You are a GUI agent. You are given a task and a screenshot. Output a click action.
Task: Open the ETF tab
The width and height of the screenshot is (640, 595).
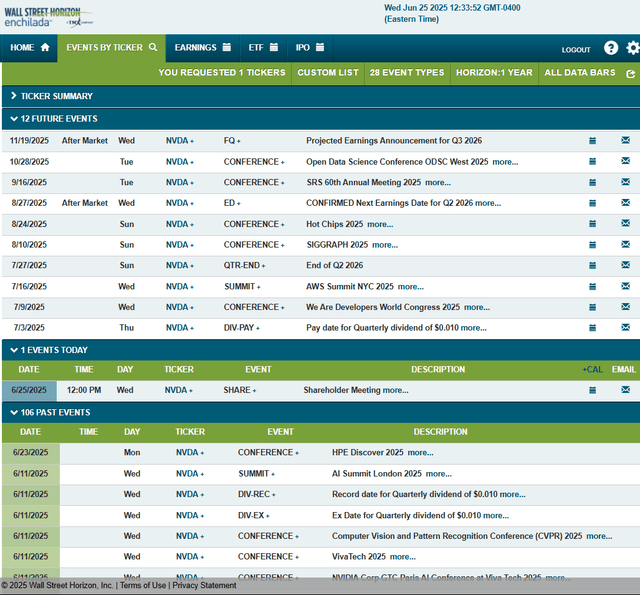point(264,47)
